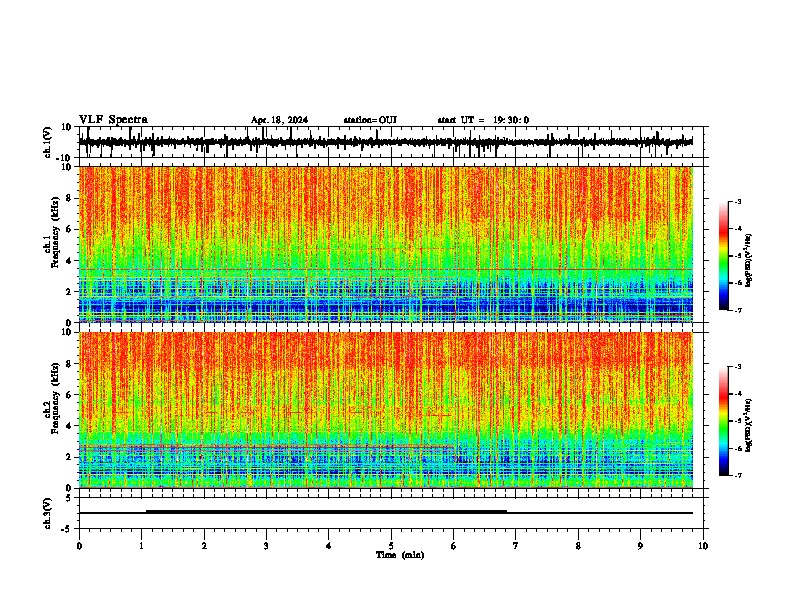792x612 pixels.
Task: Click time axis tick label 6
Action: pyautogui.click(x=454, y=546)
